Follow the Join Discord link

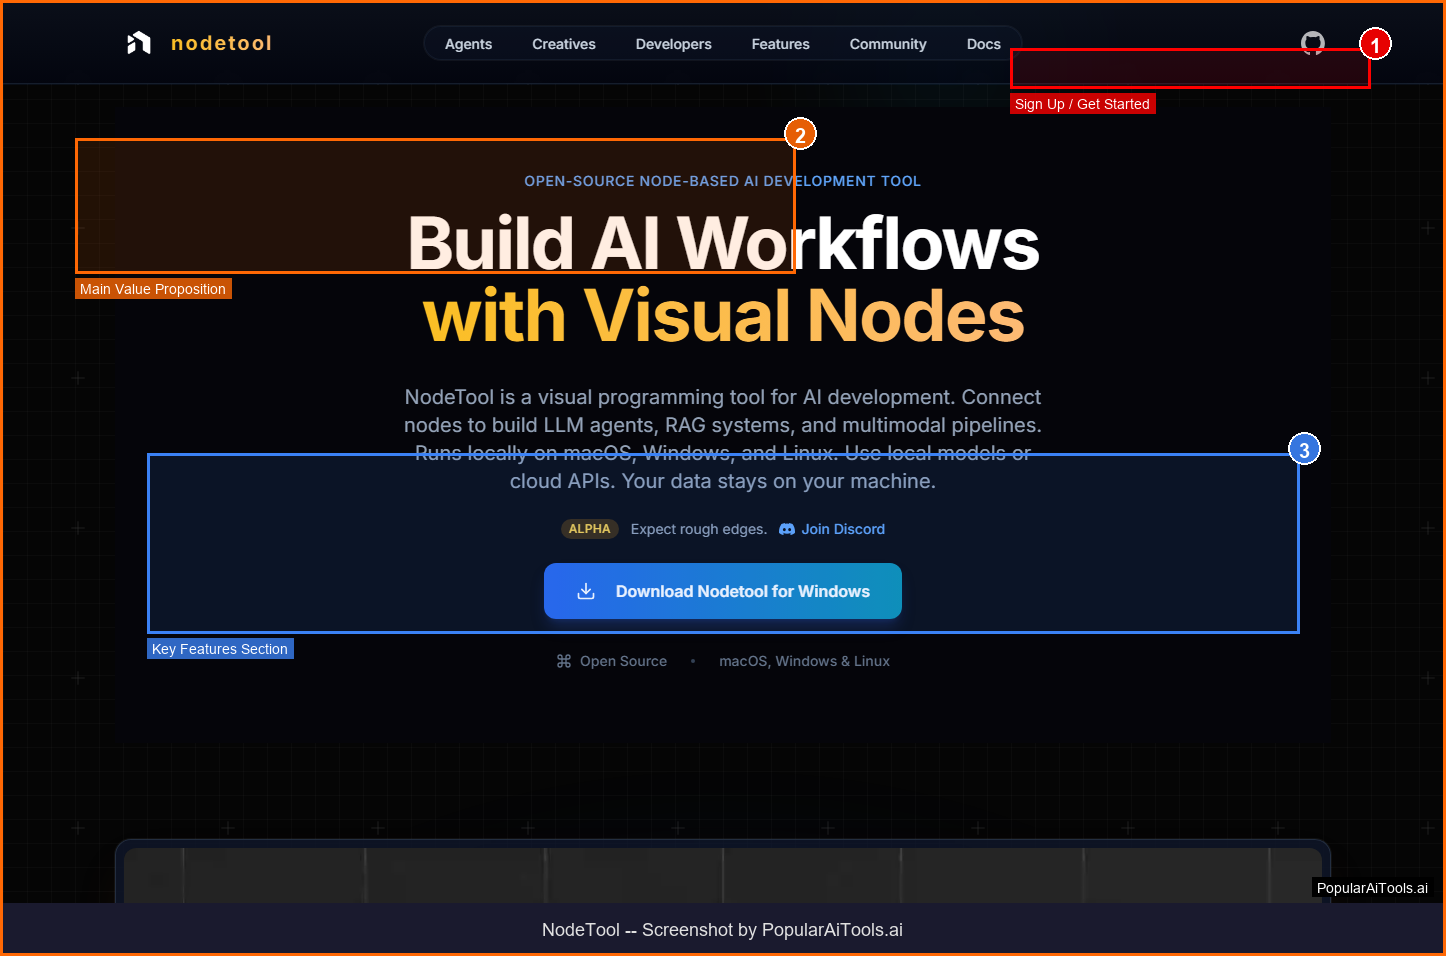point(842,529)
